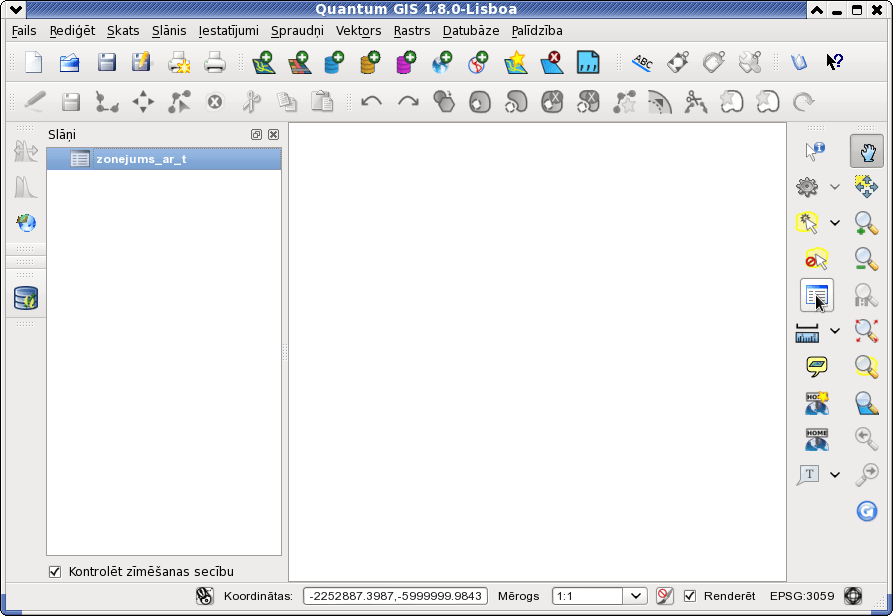Screen dimensions: 893x616
Task: Open the Palīdzība menu
Action: pyautogui.click(x=537, y=31)
